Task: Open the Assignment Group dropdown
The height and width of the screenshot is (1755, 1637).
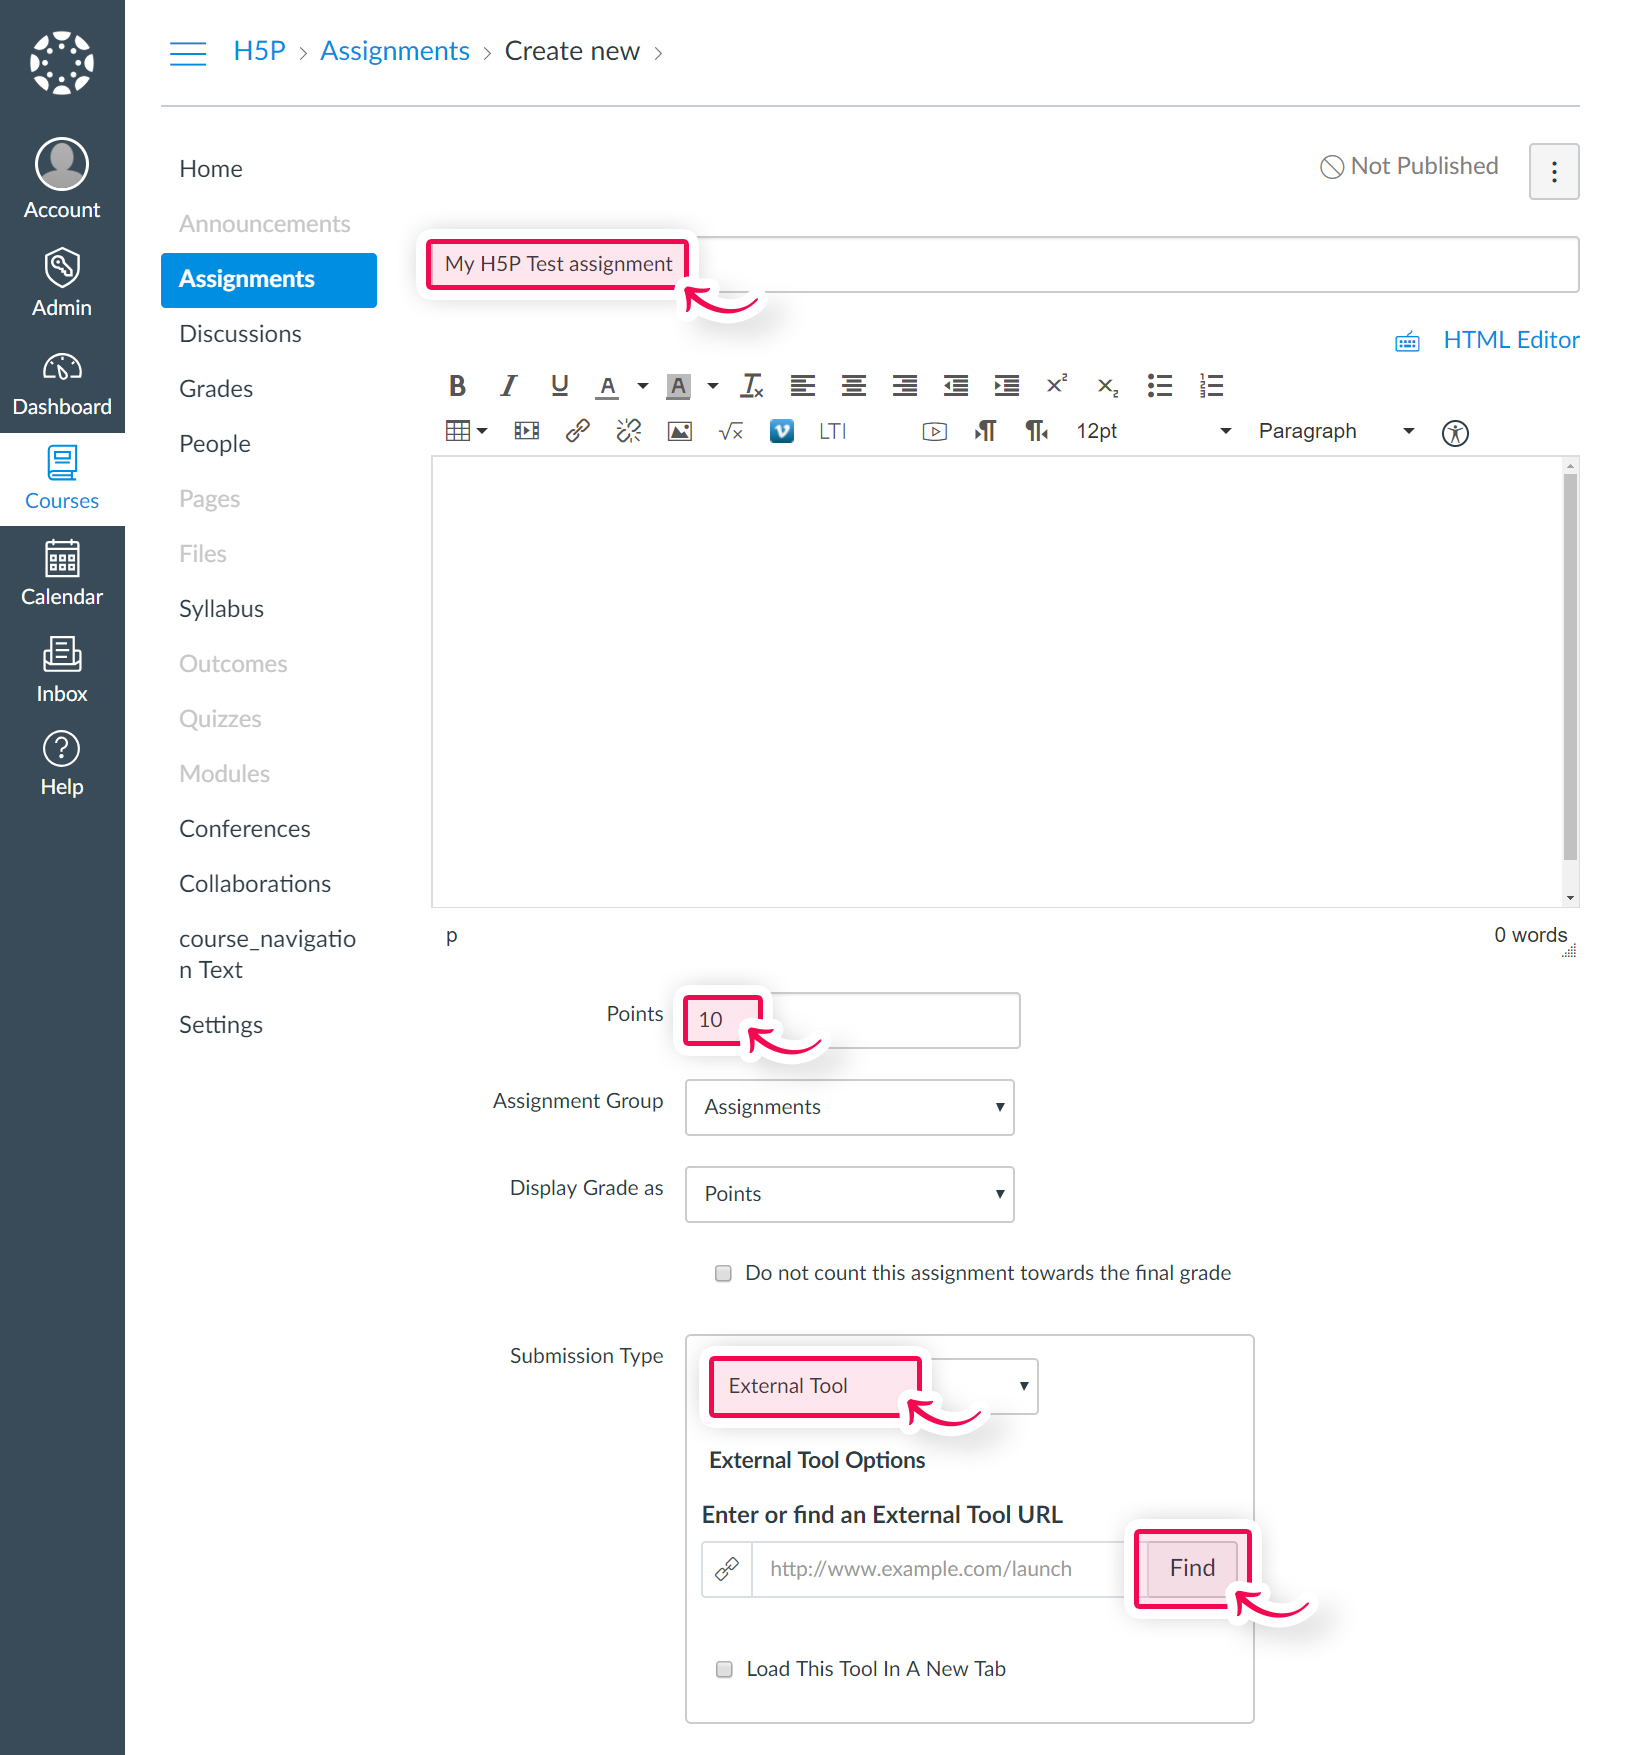Action: coord(850,1107)
